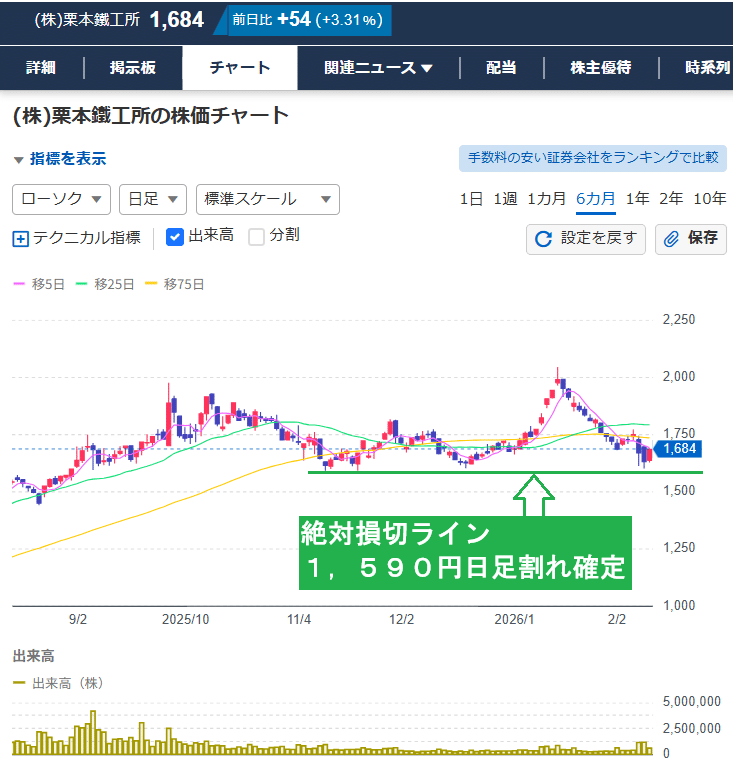The height and width of the screenshot is (763, 733).
Task: Open the 標準スケール scale dropdown
Action: tap(268, 200)
